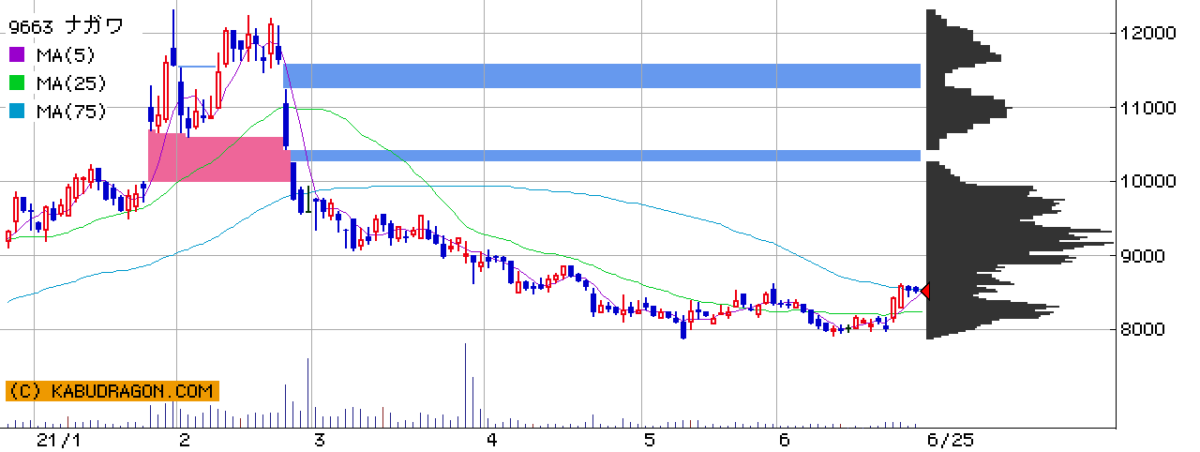Click the pink gap zone rectangle
This screenshot has height=452, width=1200.
[218, 157]
